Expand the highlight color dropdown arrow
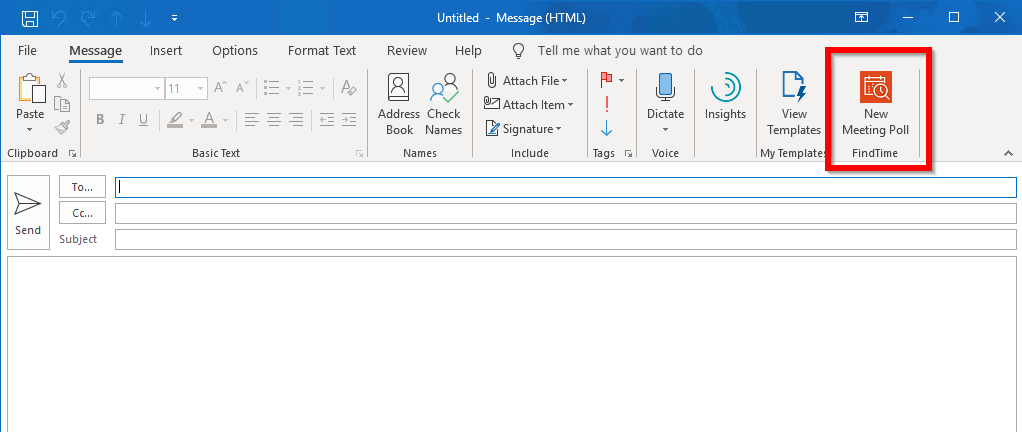 [191, 120]
